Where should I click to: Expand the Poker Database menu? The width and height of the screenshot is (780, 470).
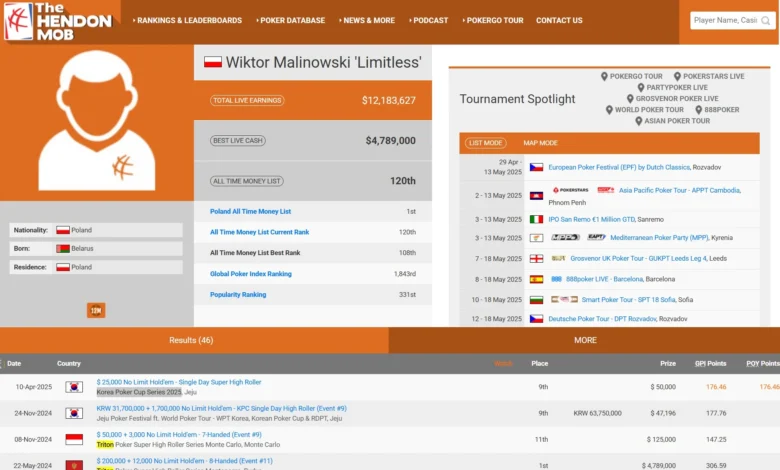(291, 20)
